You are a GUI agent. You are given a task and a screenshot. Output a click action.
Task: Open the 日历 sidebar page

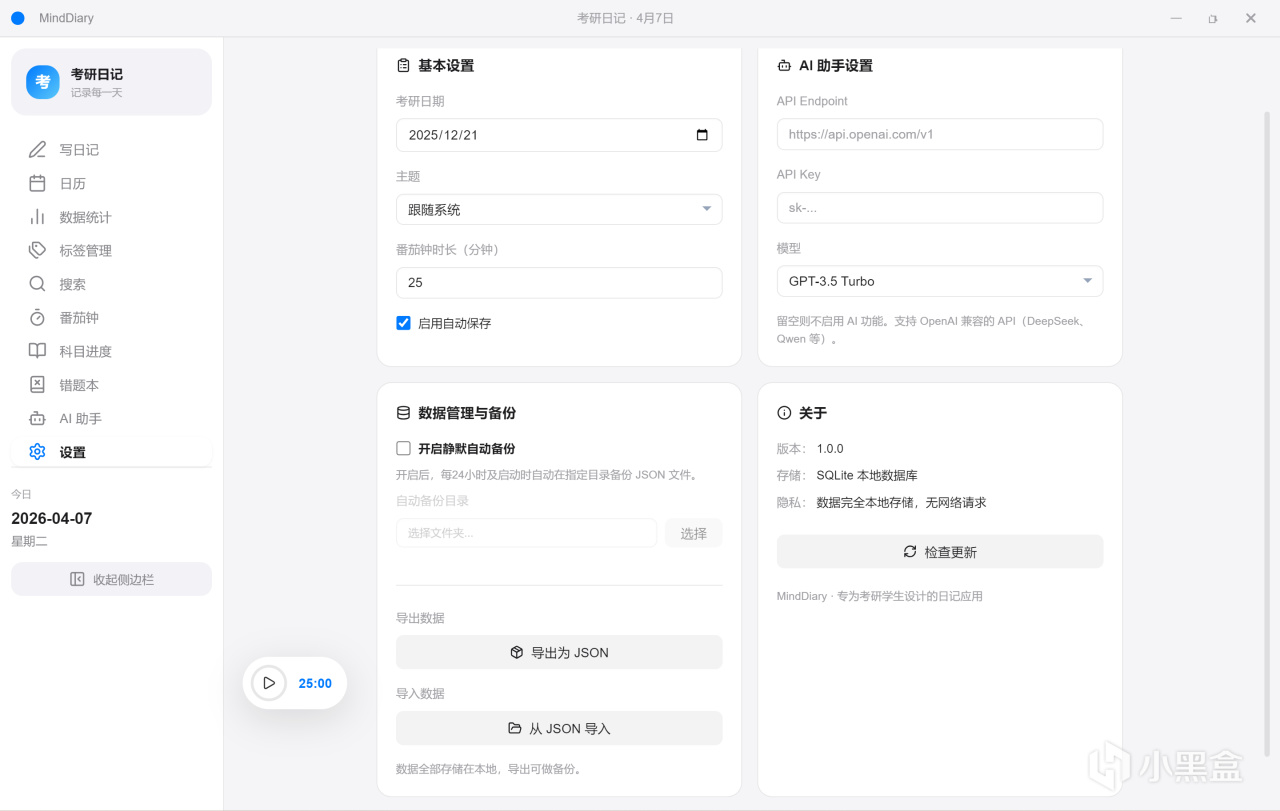tap(111, 183)
